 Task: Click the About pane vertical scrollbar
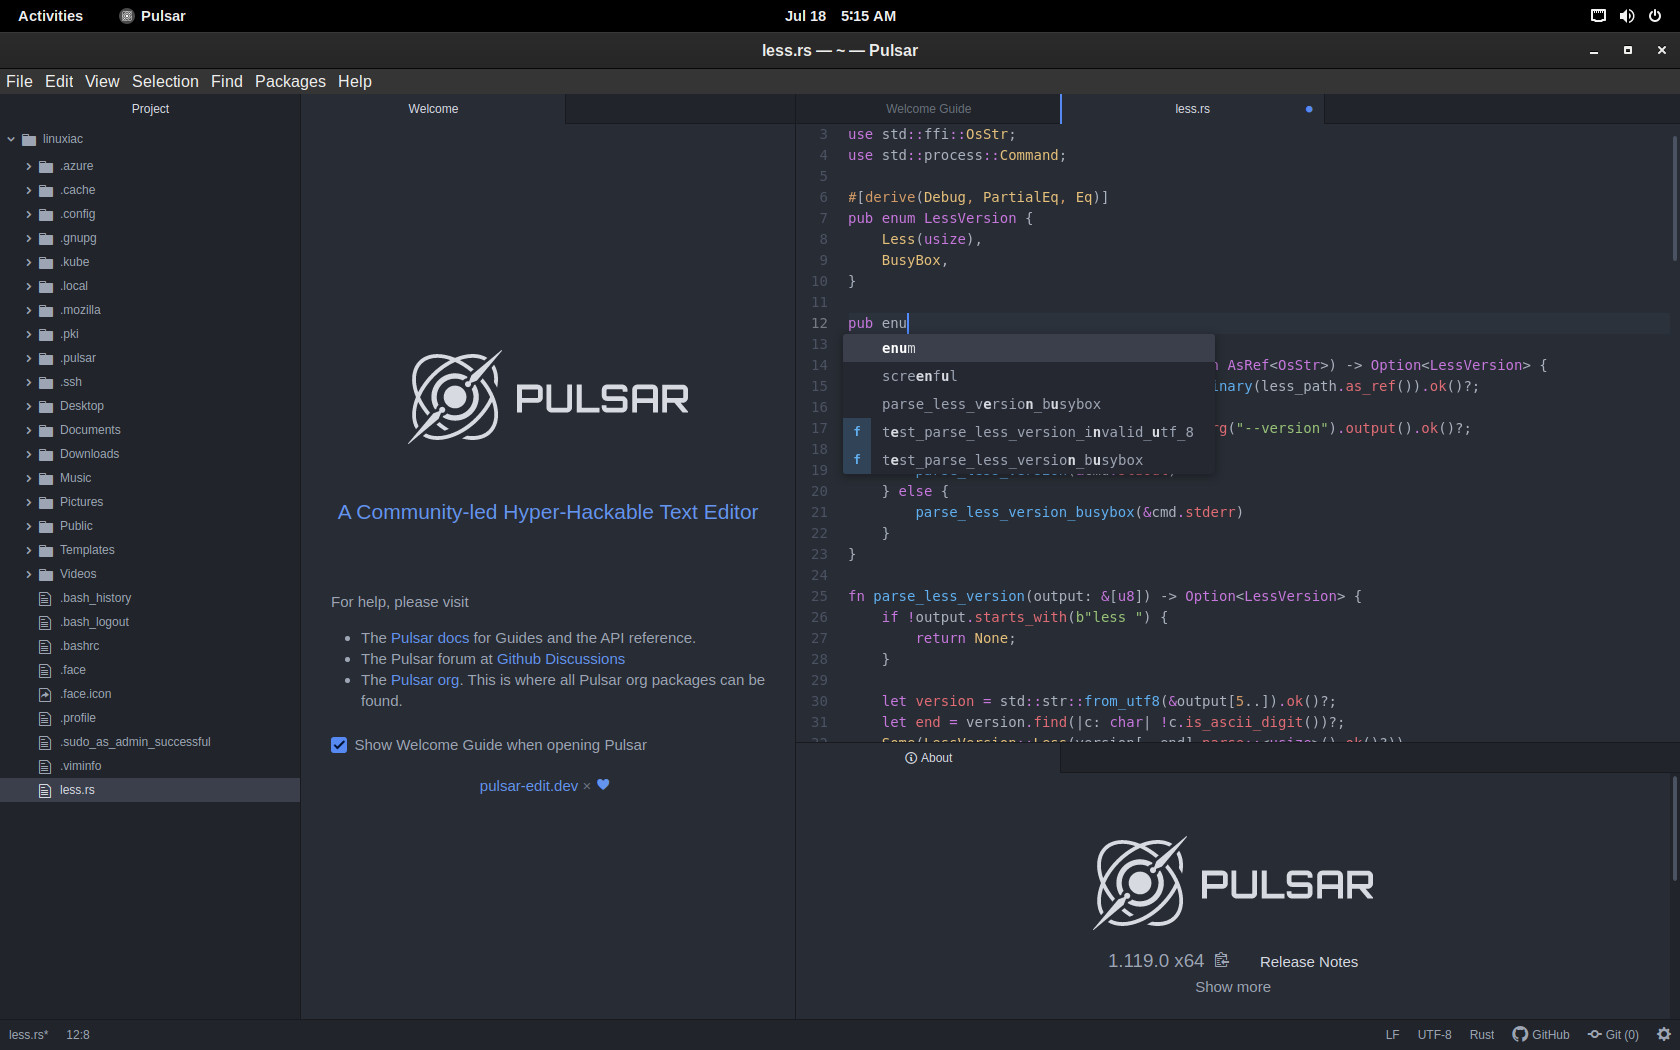(1675, 830)
